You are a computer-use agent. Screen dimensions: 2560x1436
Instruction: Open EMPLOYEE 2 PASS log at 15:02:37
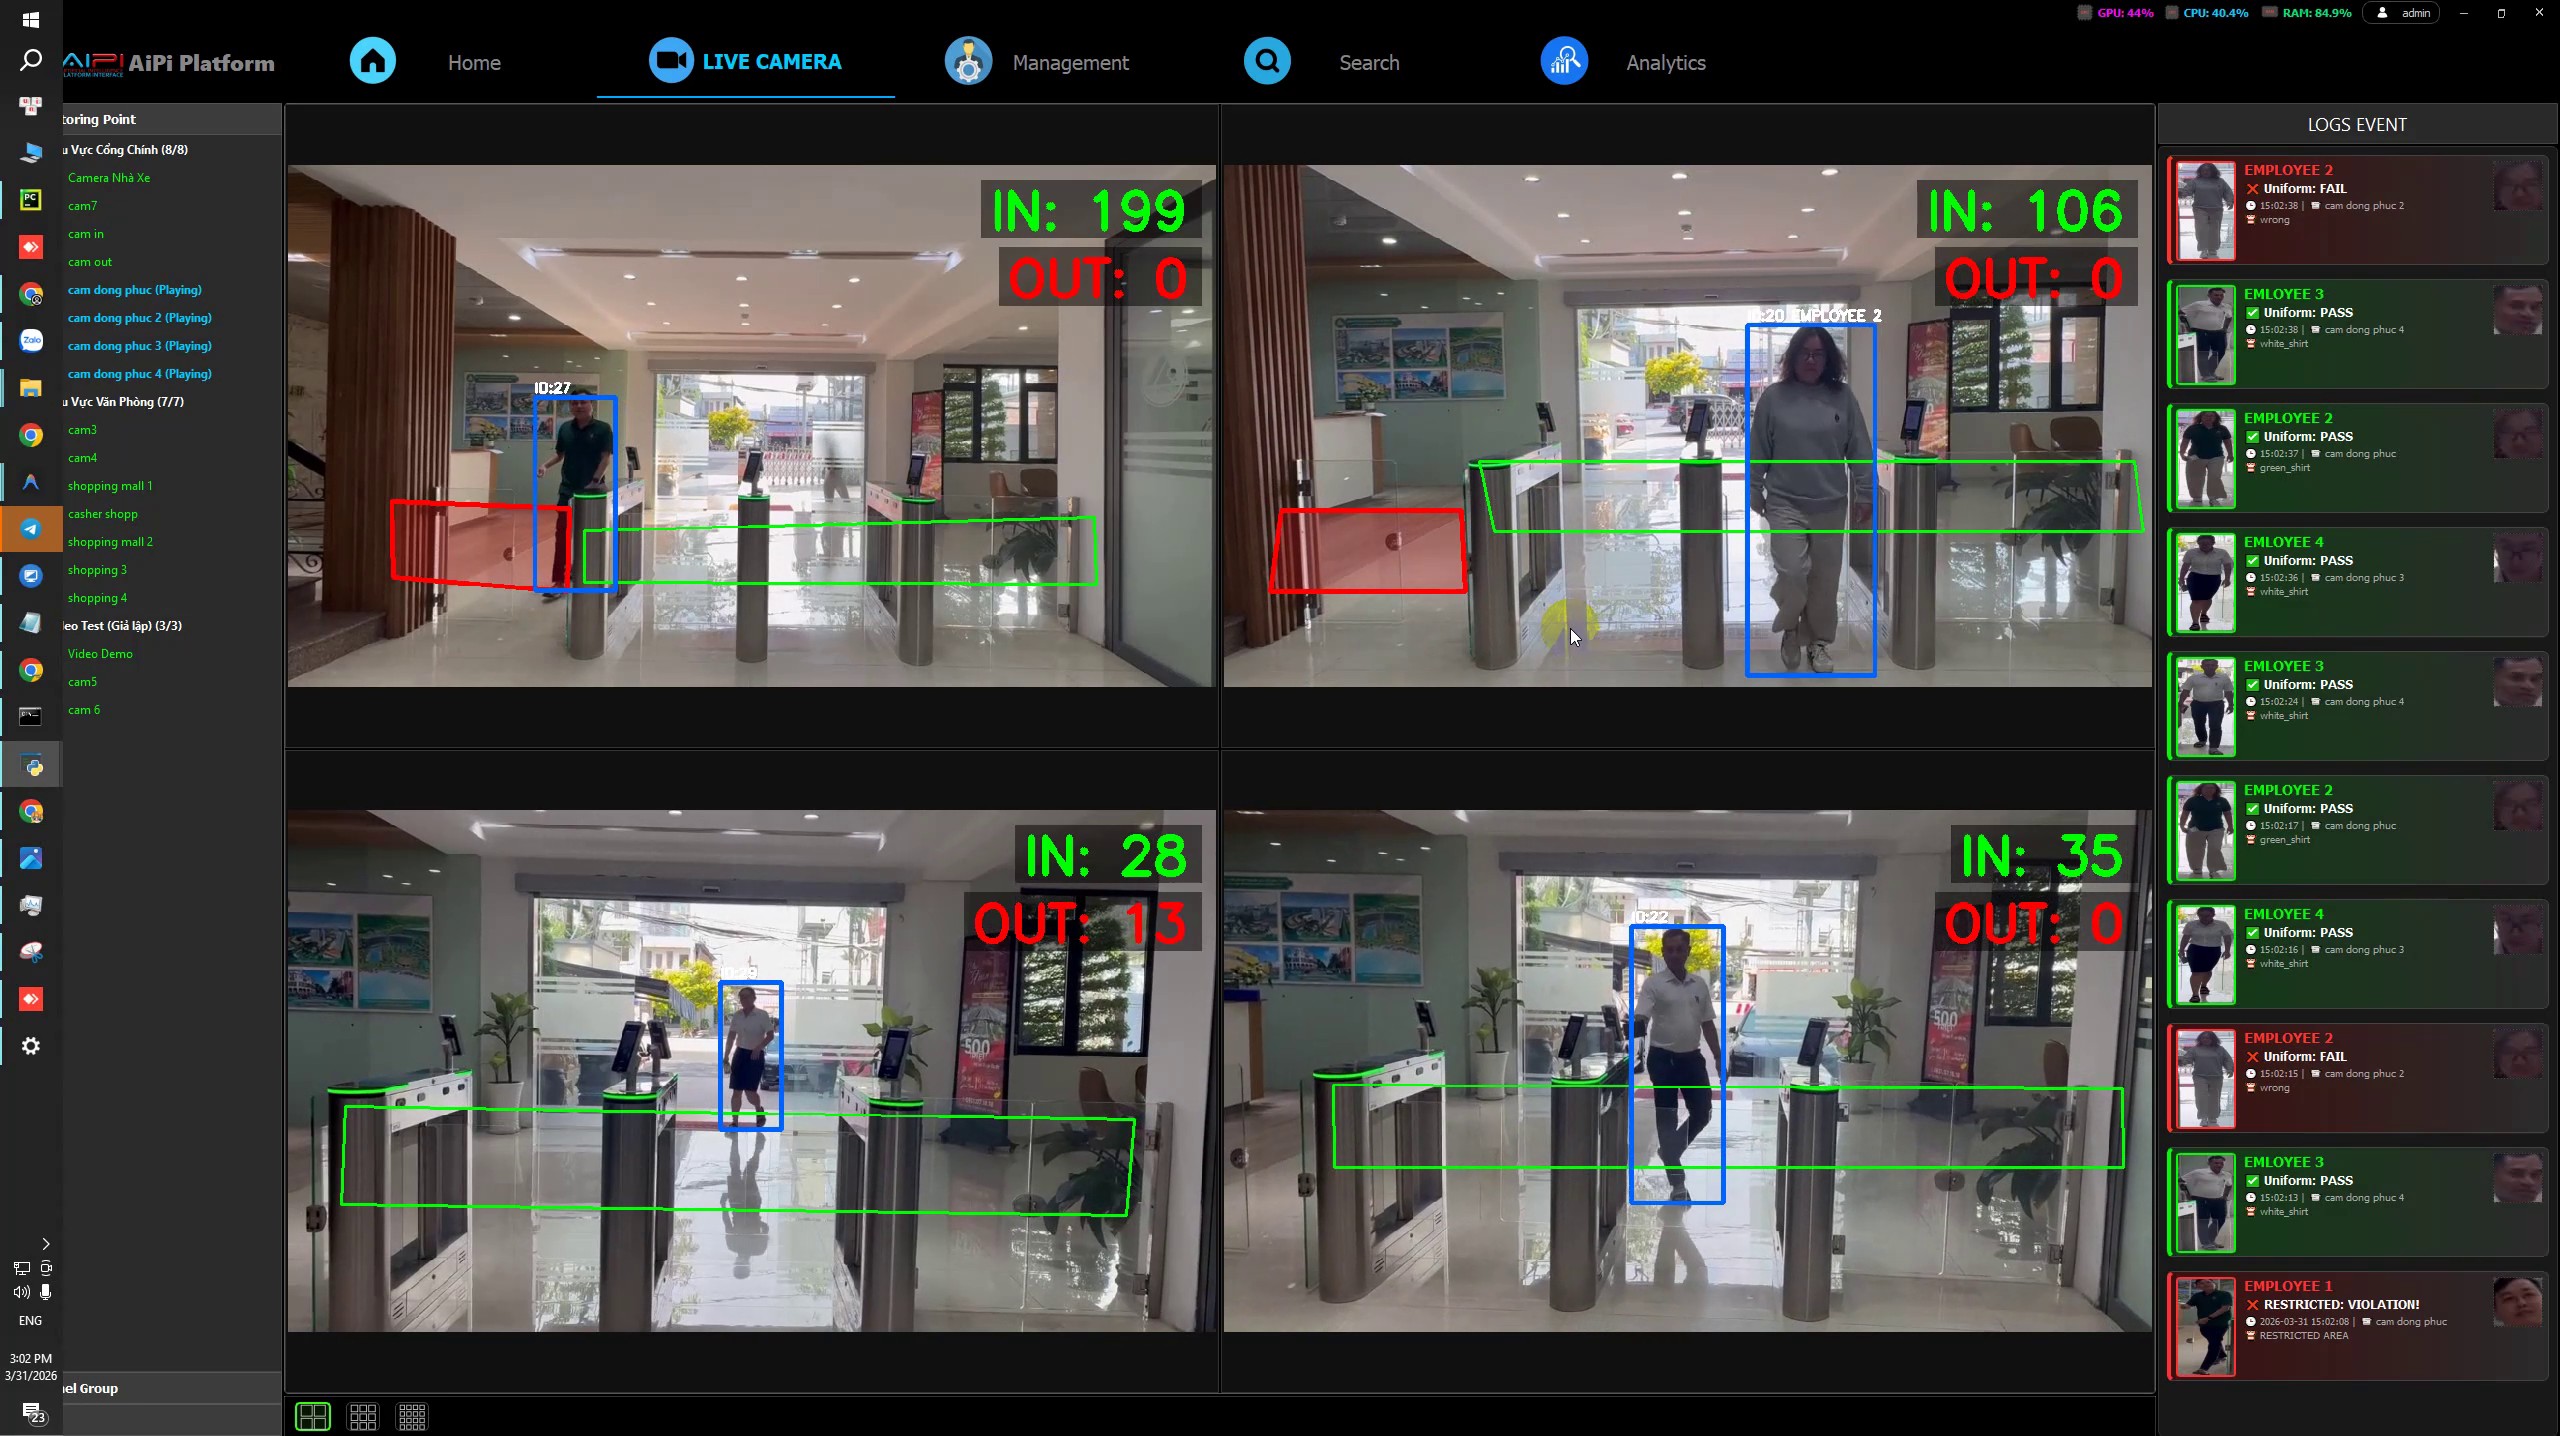(x=2358, y=458)
